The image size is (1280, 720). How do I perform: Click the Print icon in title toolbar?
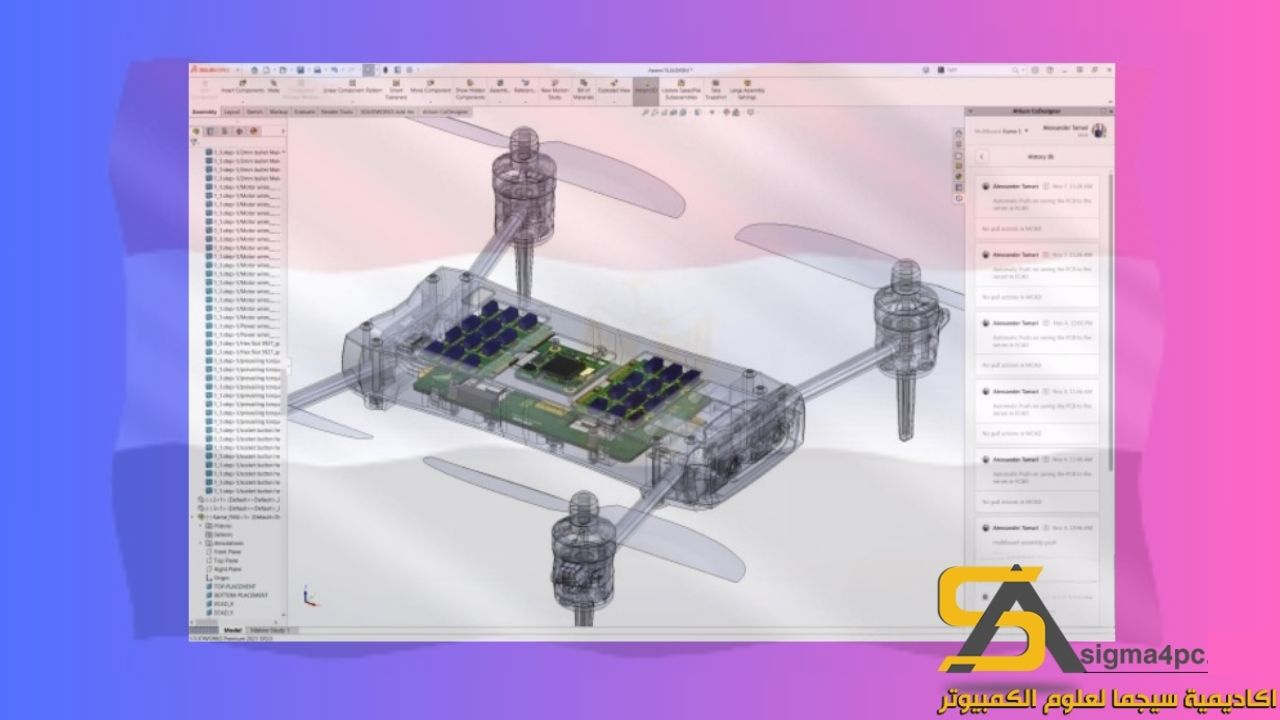[x=317, y=70]
